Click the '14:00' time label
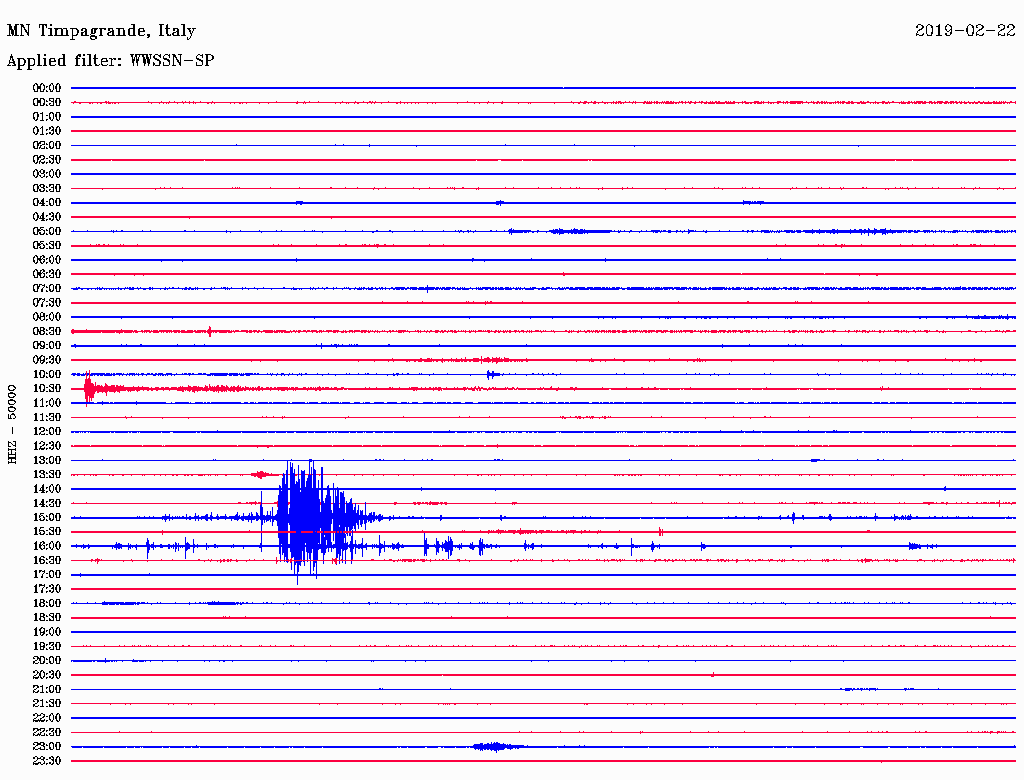The width and height of the screenshot is (1024, 780). (x=46, y=489)
